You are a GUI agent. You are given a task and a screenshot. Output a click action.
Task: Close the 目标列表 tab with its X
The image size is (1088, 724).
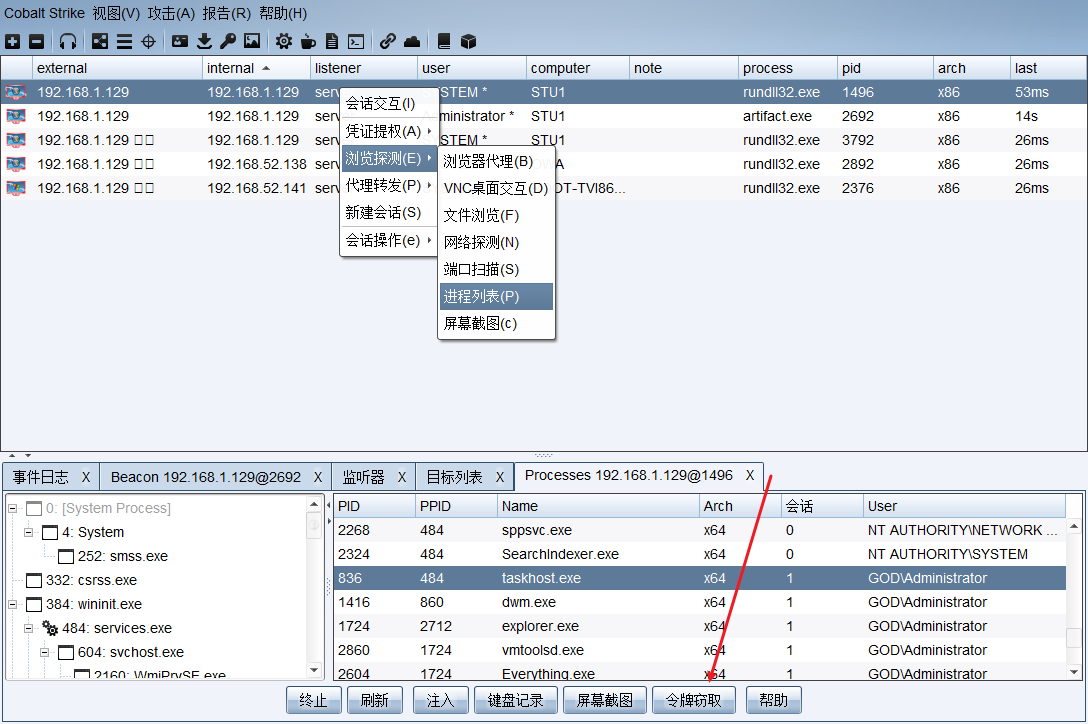[500, 477]
